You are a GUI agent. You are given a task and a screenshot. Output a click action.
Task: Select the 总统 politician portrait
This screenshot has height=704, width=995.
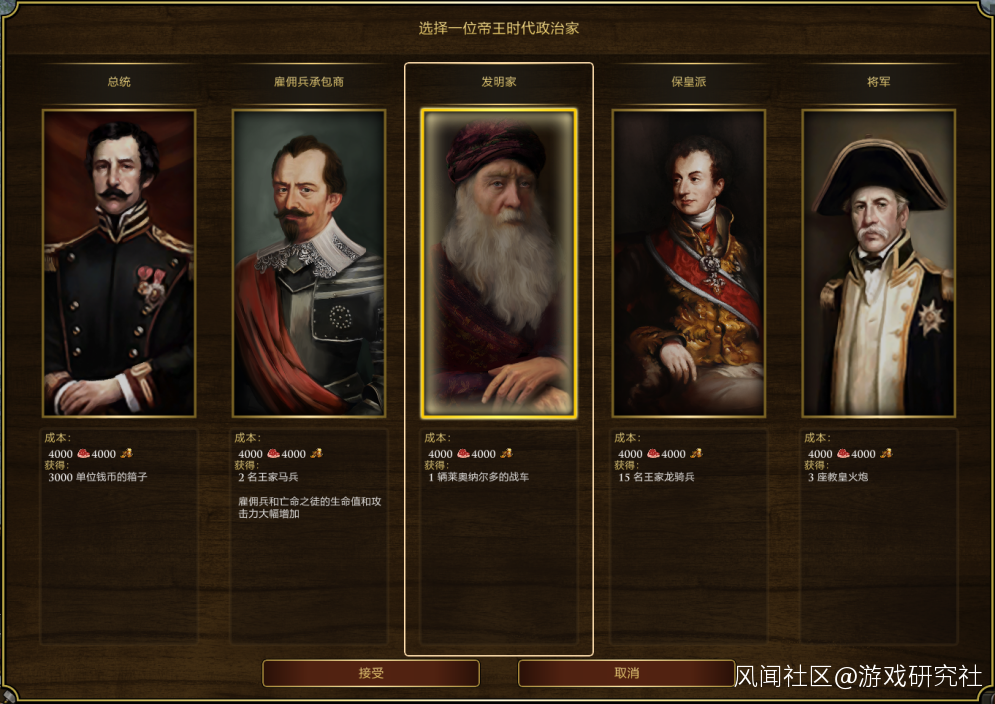pos(119,263)
